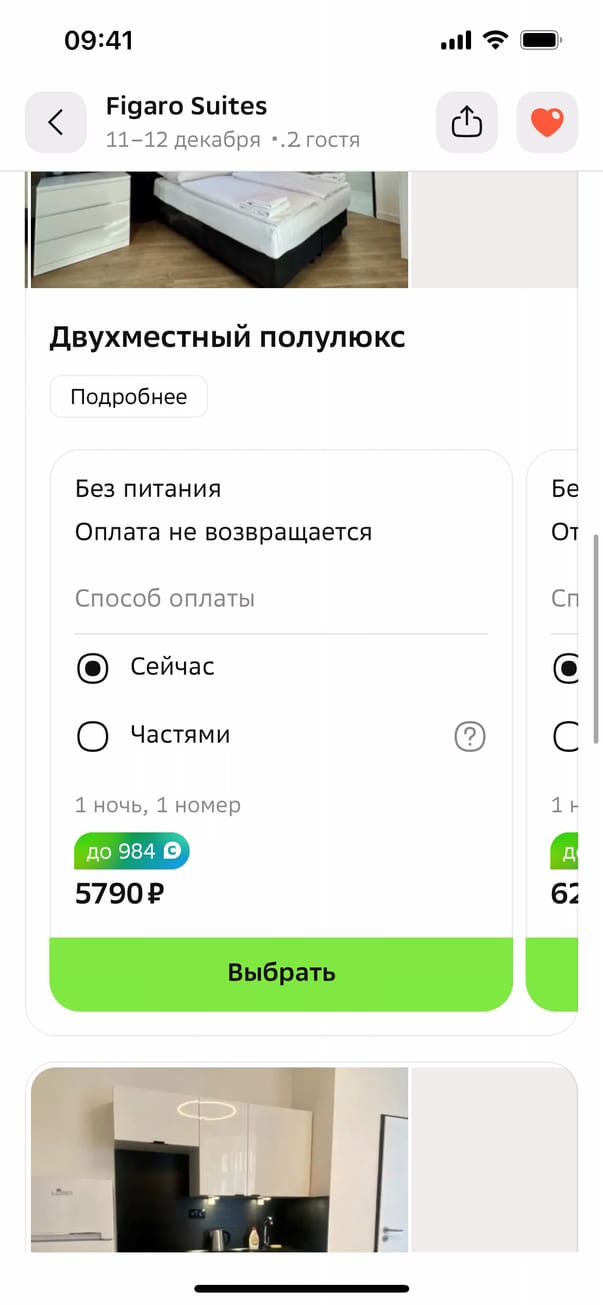Tap the Двухместный полулюкс room heading

click(x=227, y=338)
